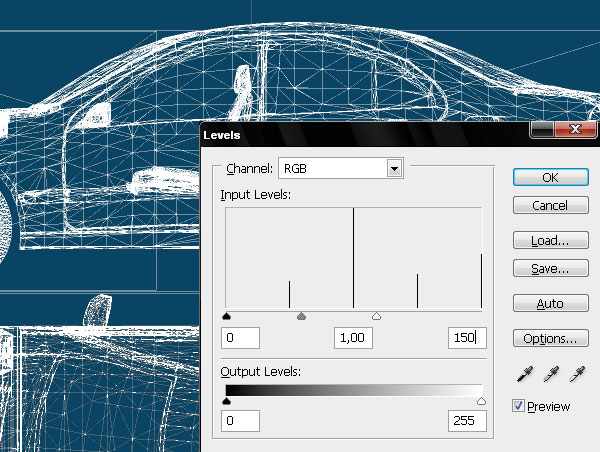
Task: Toggle the Preview checkbox
Action: point(518,406)
